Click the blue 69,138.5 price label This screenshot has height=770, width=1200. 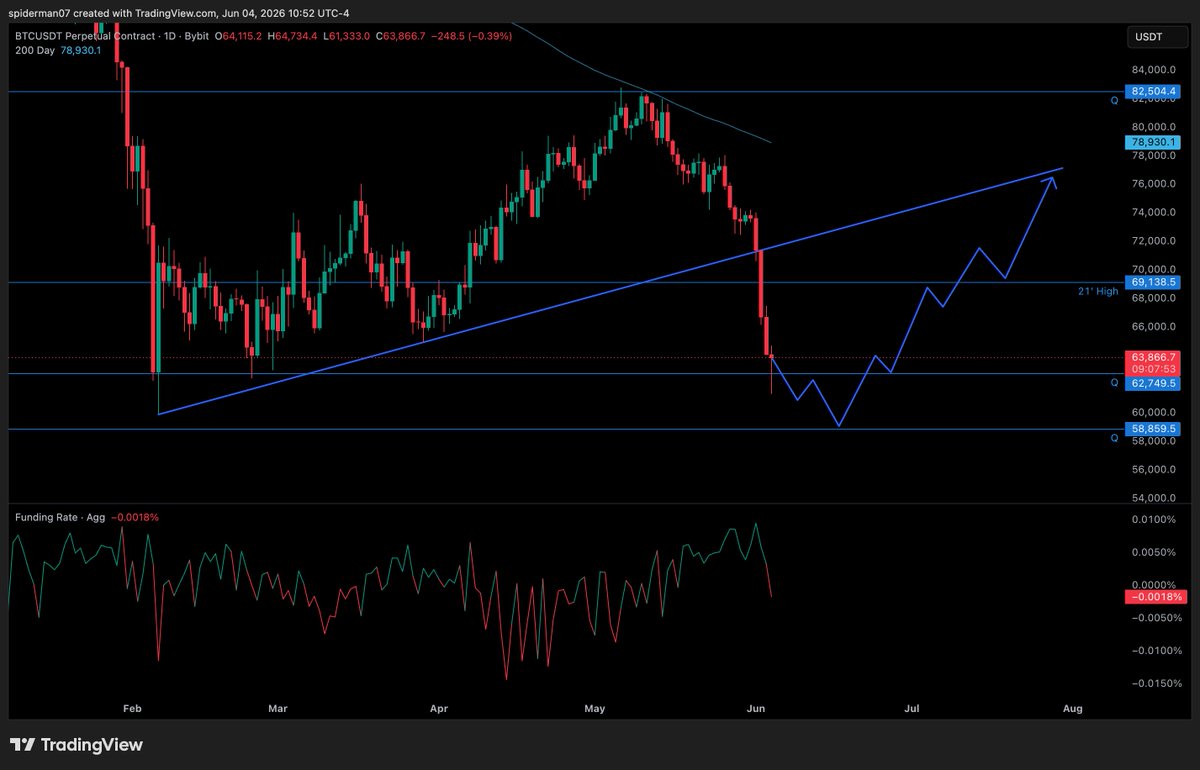[1153, 283]
